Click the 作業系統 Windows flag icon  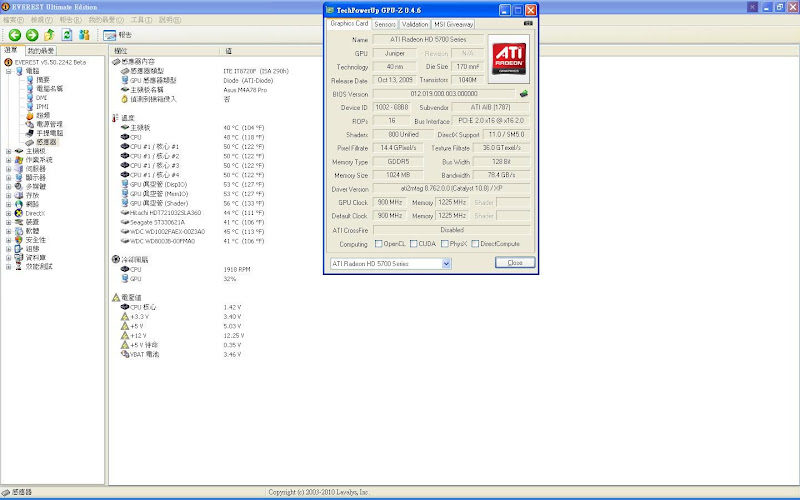[x=19, y=160]
